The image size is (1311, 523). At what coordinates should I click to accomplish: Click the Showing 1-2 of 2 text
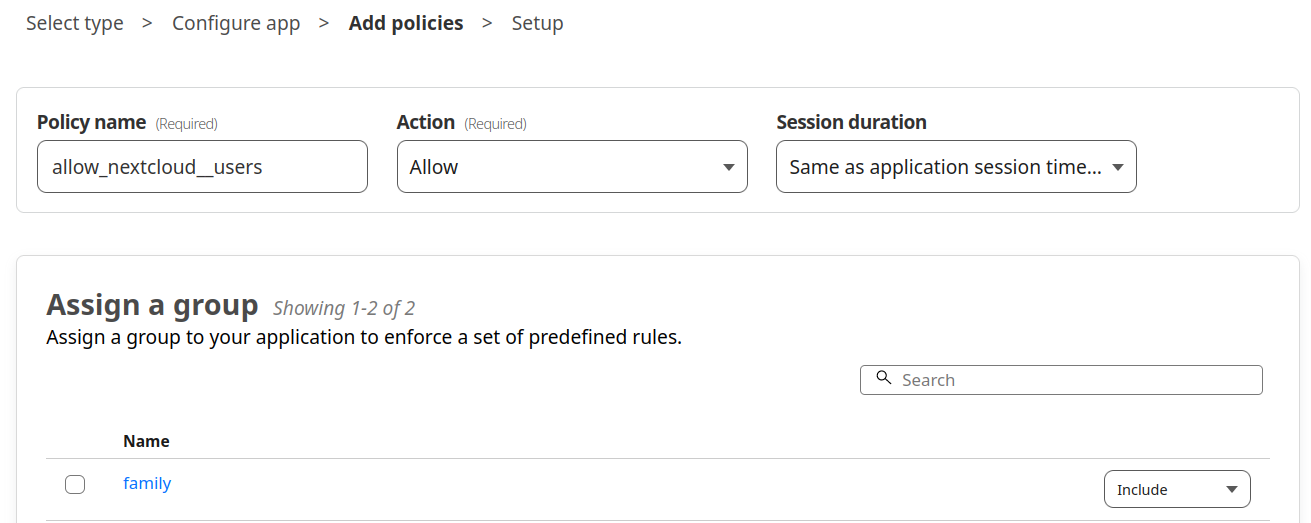[344, 308]
